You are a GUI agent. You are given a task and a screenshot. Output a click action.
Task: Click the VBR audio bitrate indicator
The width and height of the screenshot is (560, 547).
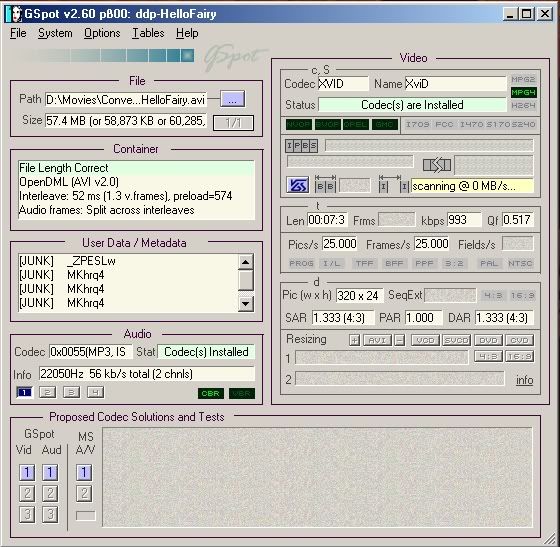coord(242,393)
